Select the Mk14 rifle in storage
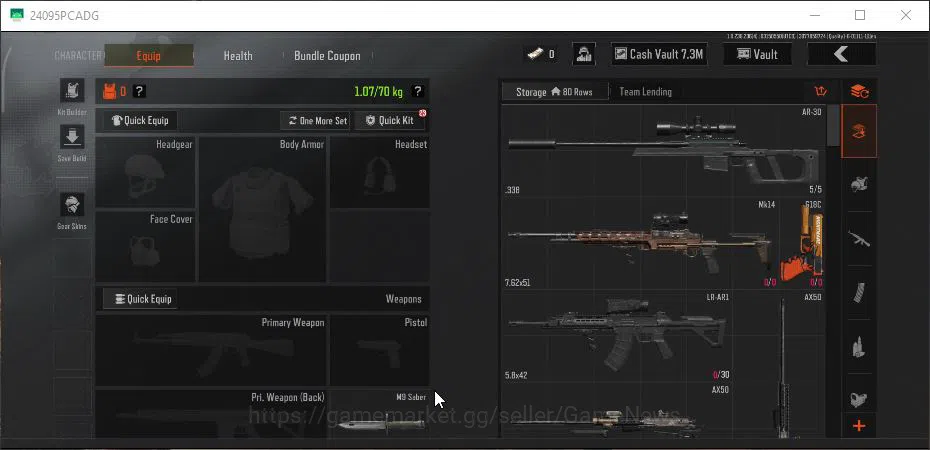The width and height of the screenshot is (930, 450). coord(639,243)
